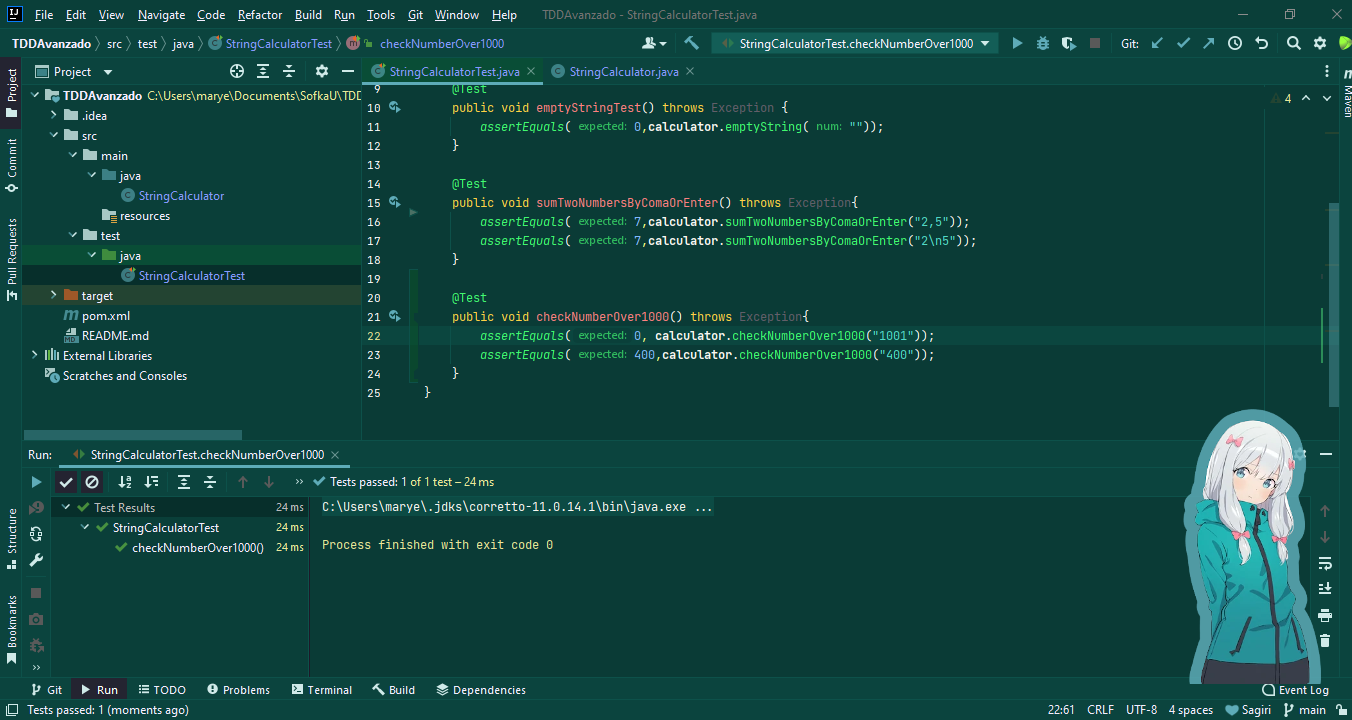
Task: Expand the target folder in the Project tree
Action: [x=53, y=295]
